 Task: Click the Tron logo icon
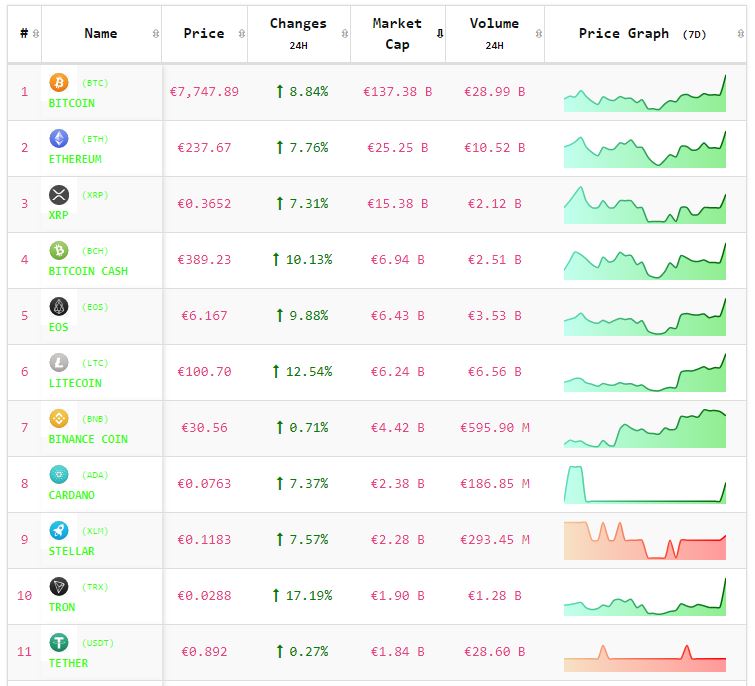(58, 587)
